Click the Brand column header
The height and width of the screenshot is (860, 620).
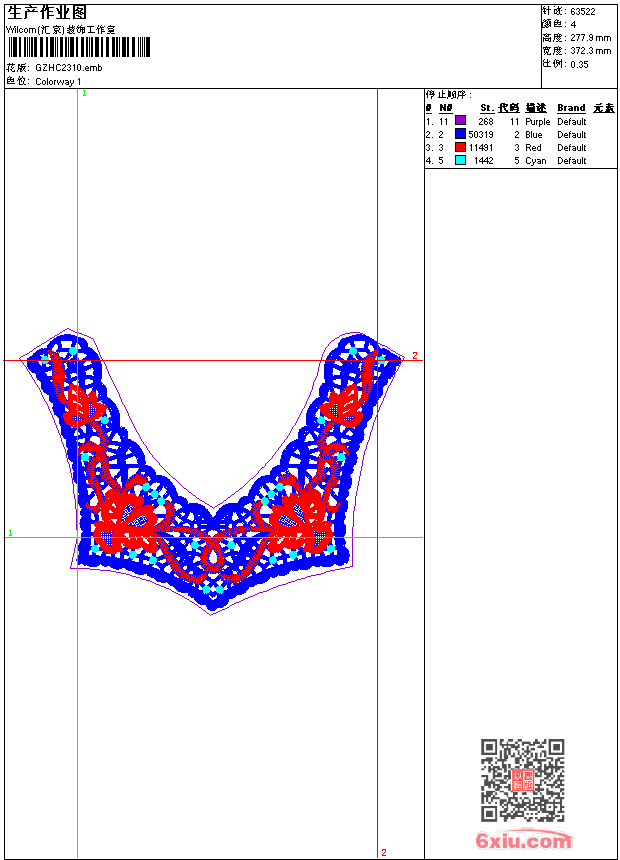[x=571, y=108]
